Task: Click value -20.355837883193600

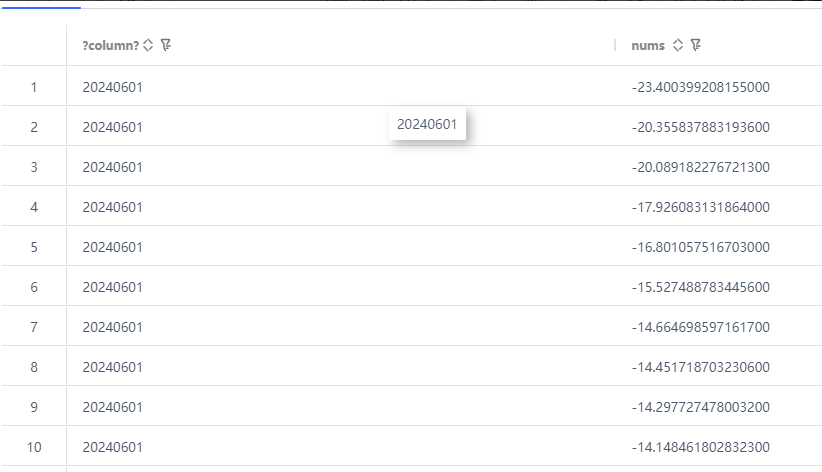Action: coord(700,127)
